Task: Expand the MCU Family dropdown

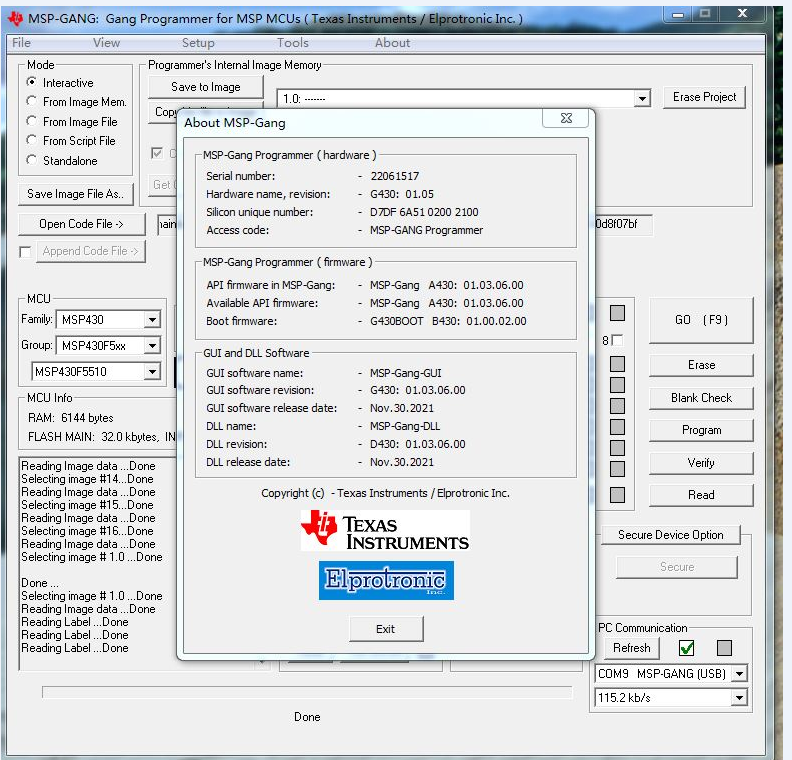Action: coord(152,320)
